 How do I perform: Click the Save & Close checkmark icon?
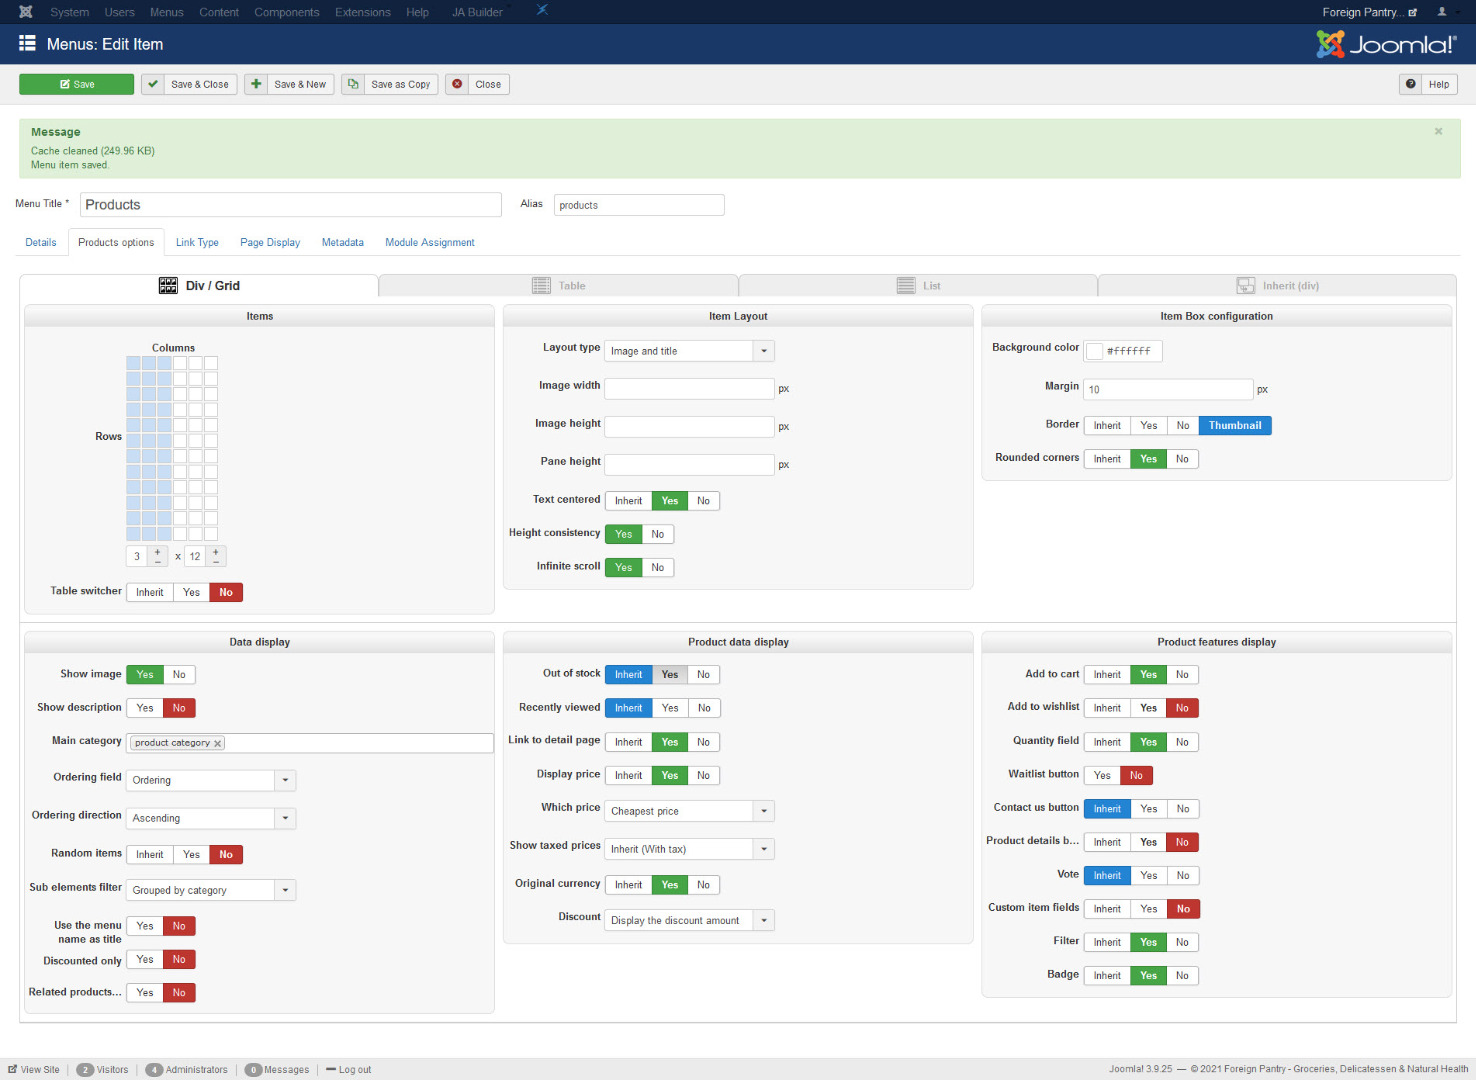tap(153, 84)
